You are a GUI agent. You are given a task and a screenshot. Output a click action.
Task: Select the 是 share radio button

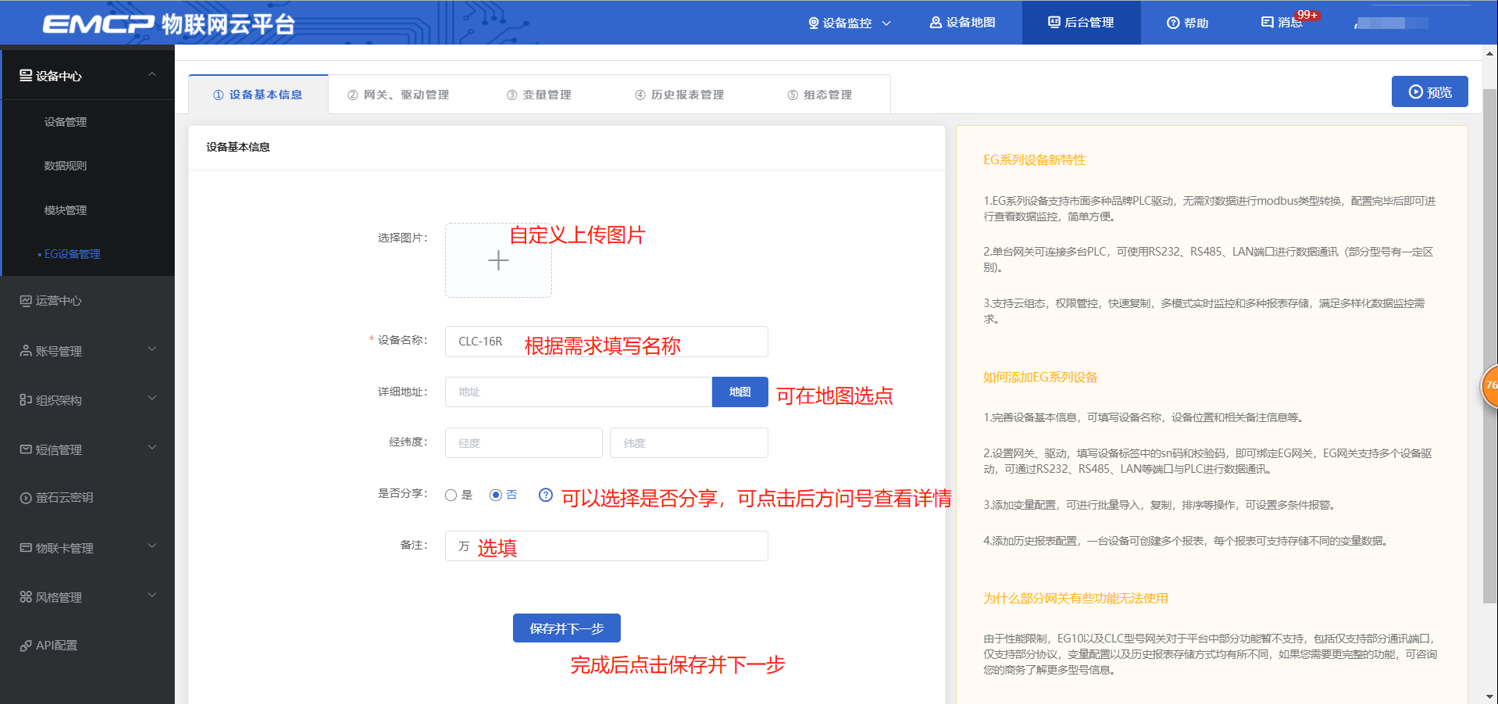[x=451, y=495]
